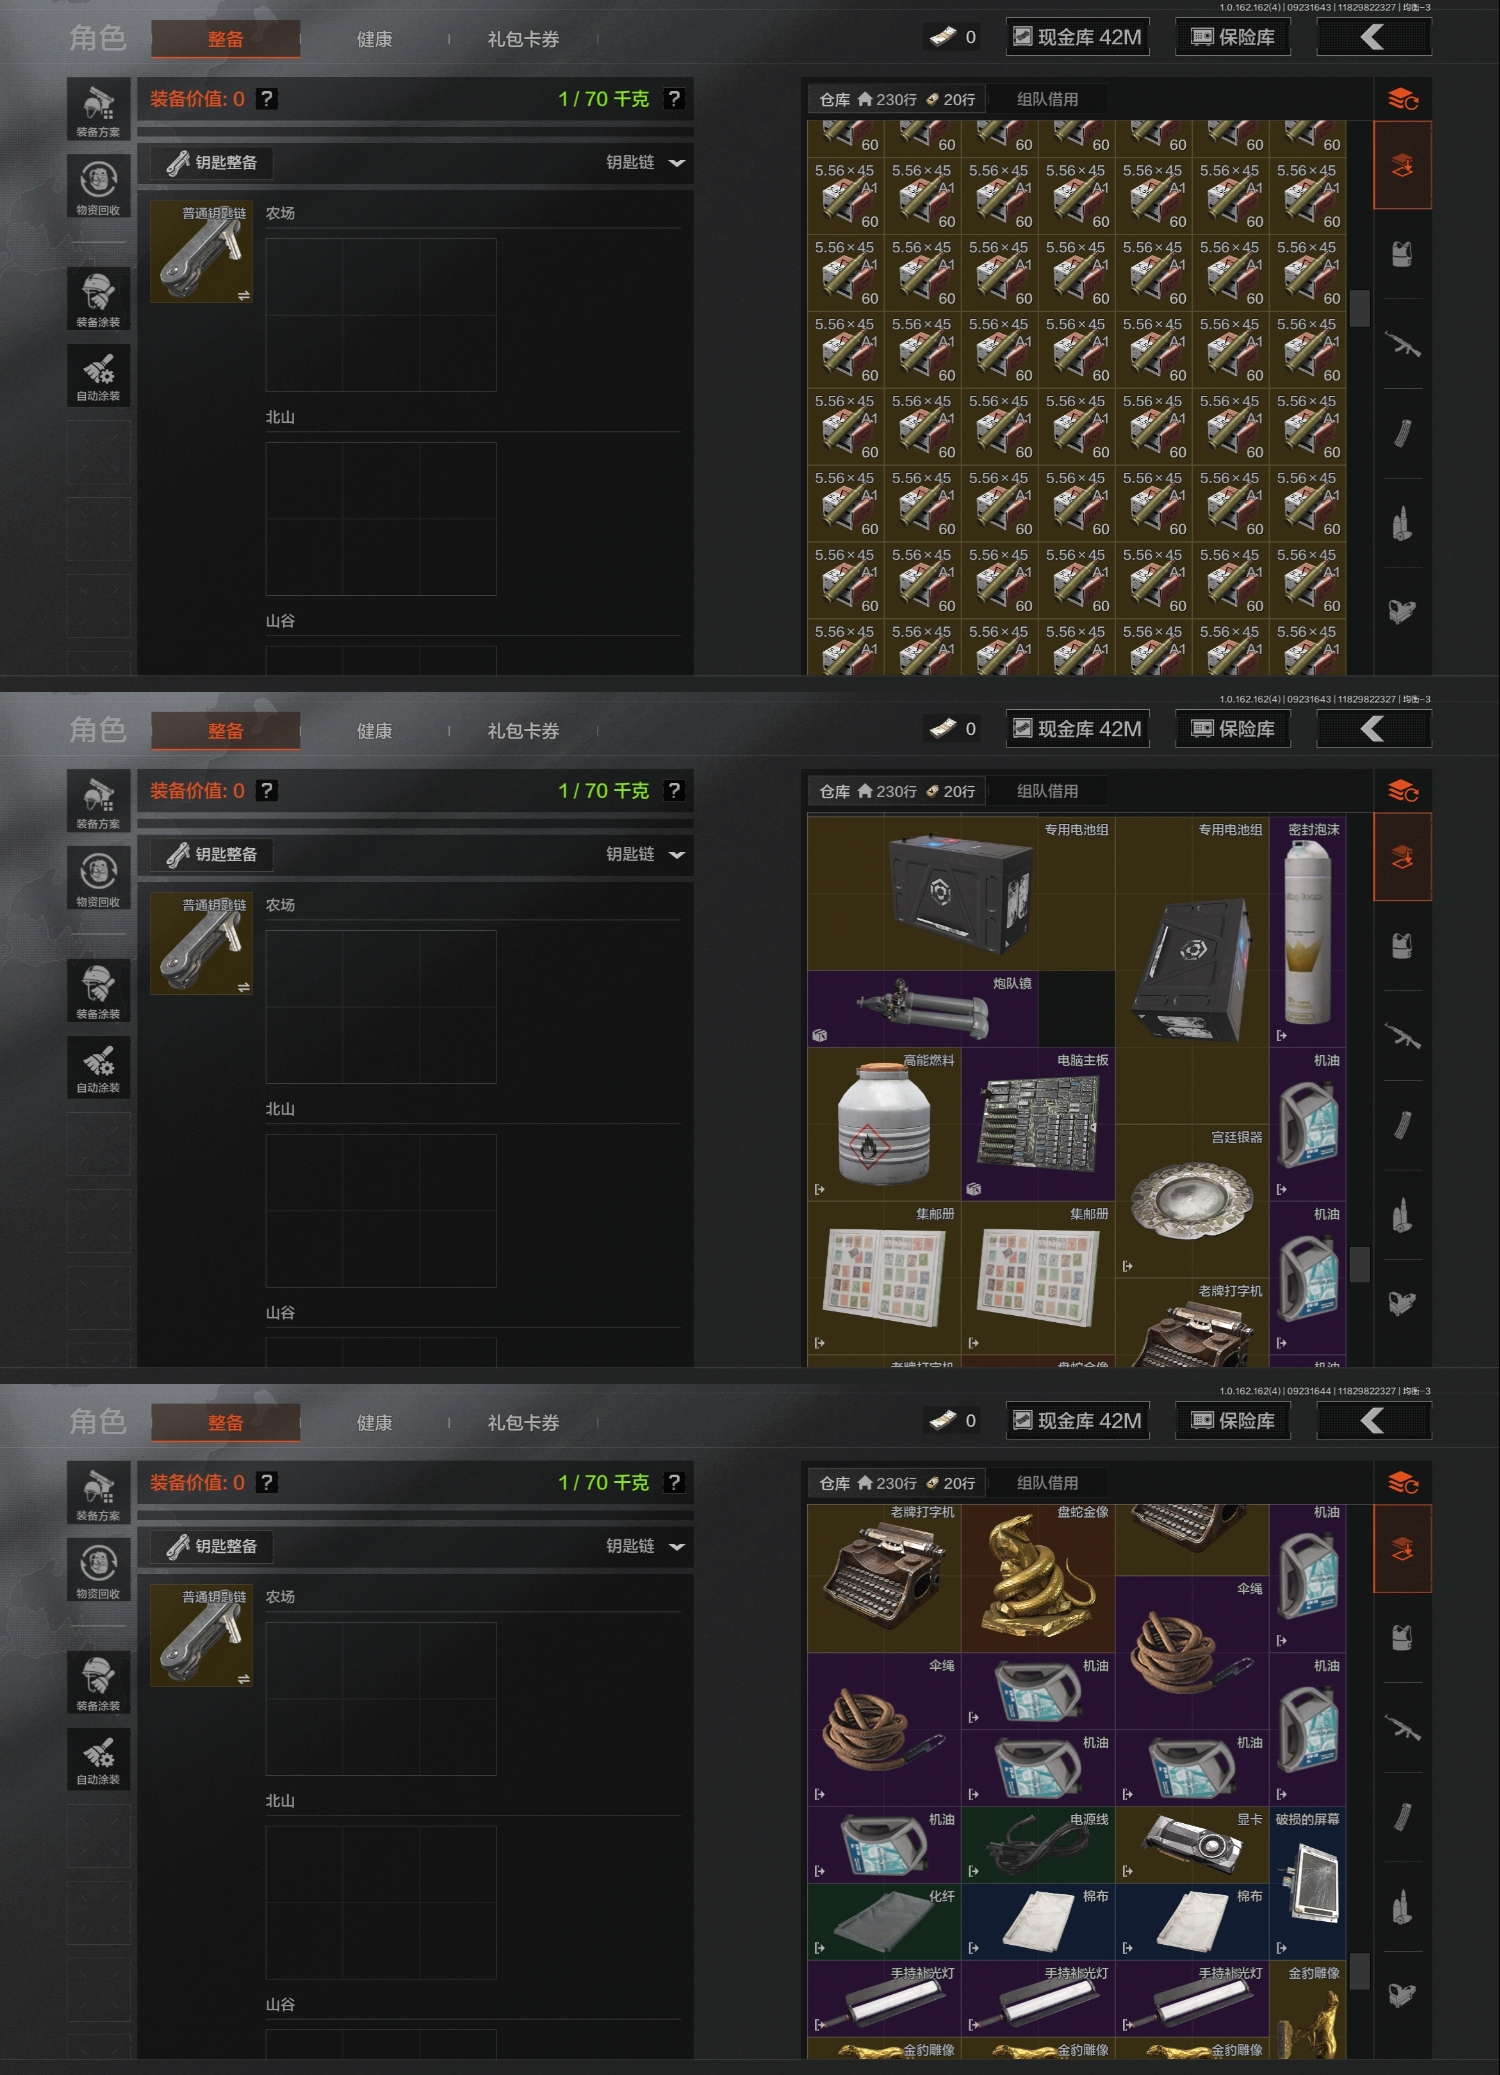Viewport: 1500px width, 2075px height.
Task: Open 装备方案 loadout icon in top screenshot
Action: tap(98, 108)
